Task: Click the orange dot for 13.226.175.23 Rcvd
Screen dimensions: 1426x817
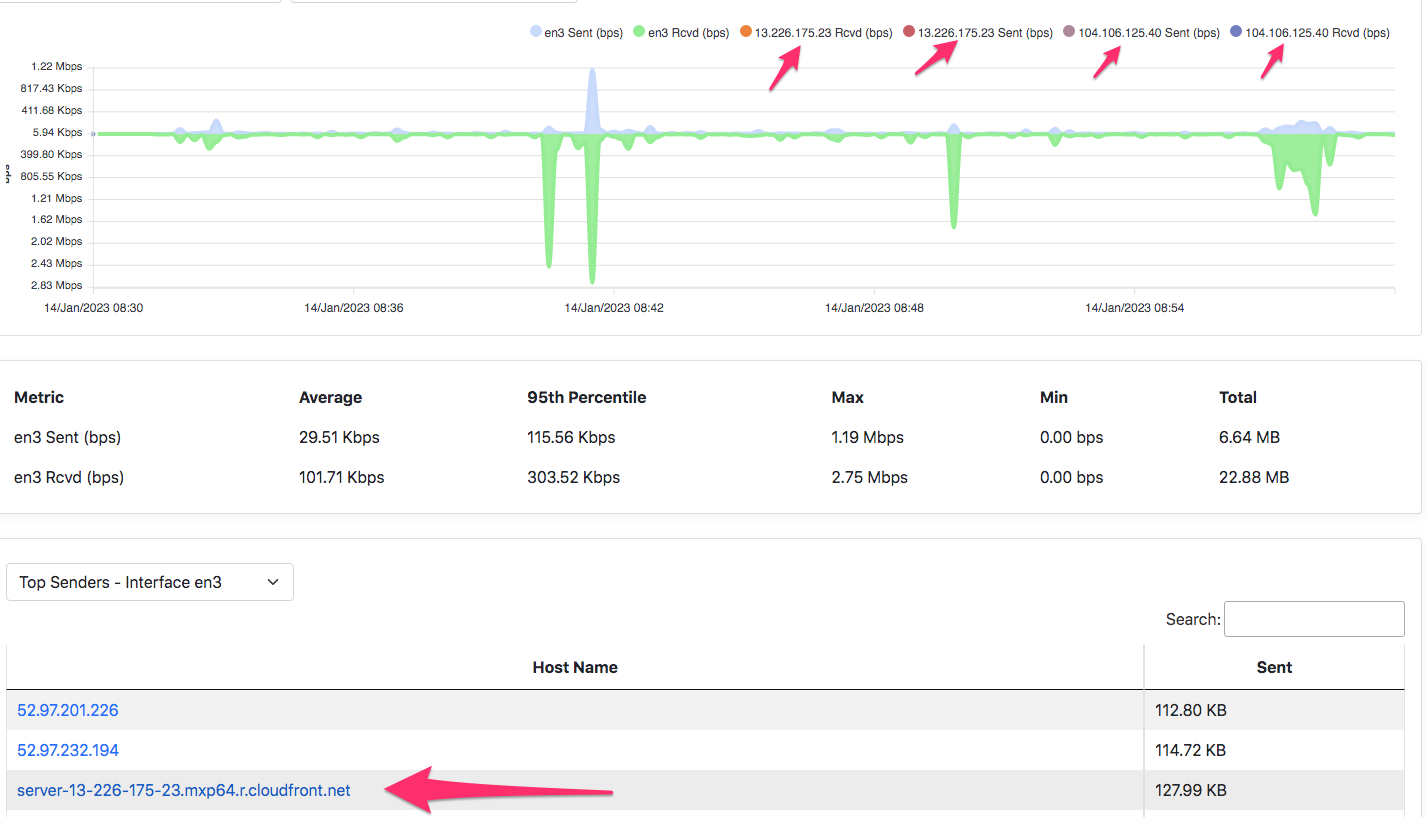Action: click(x=745, y=31)
